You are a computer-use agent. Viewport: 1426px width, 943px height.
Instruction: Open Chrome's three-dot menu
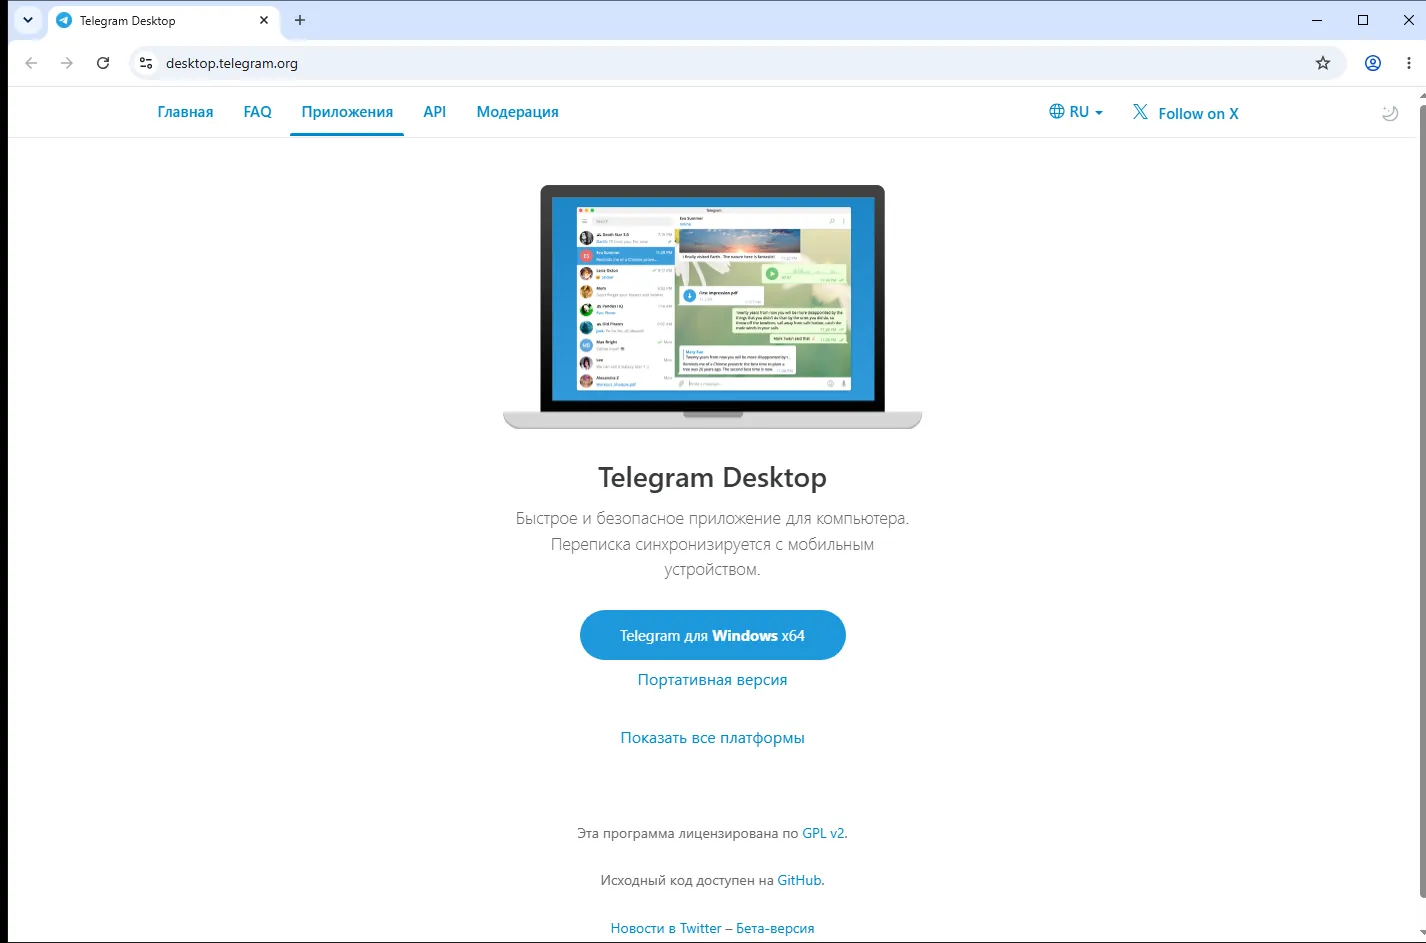1409,63
